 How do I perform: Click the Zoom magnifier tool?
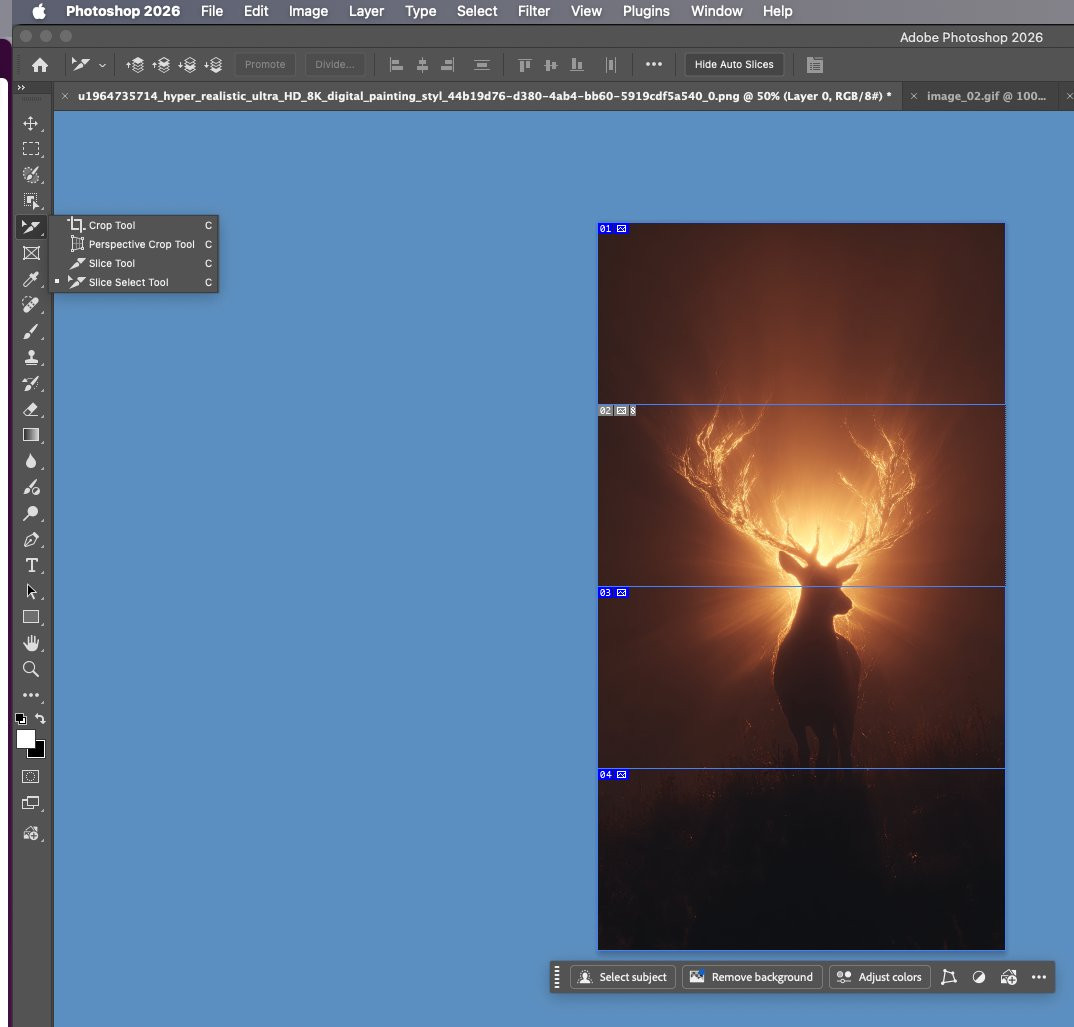coord(31,669)
